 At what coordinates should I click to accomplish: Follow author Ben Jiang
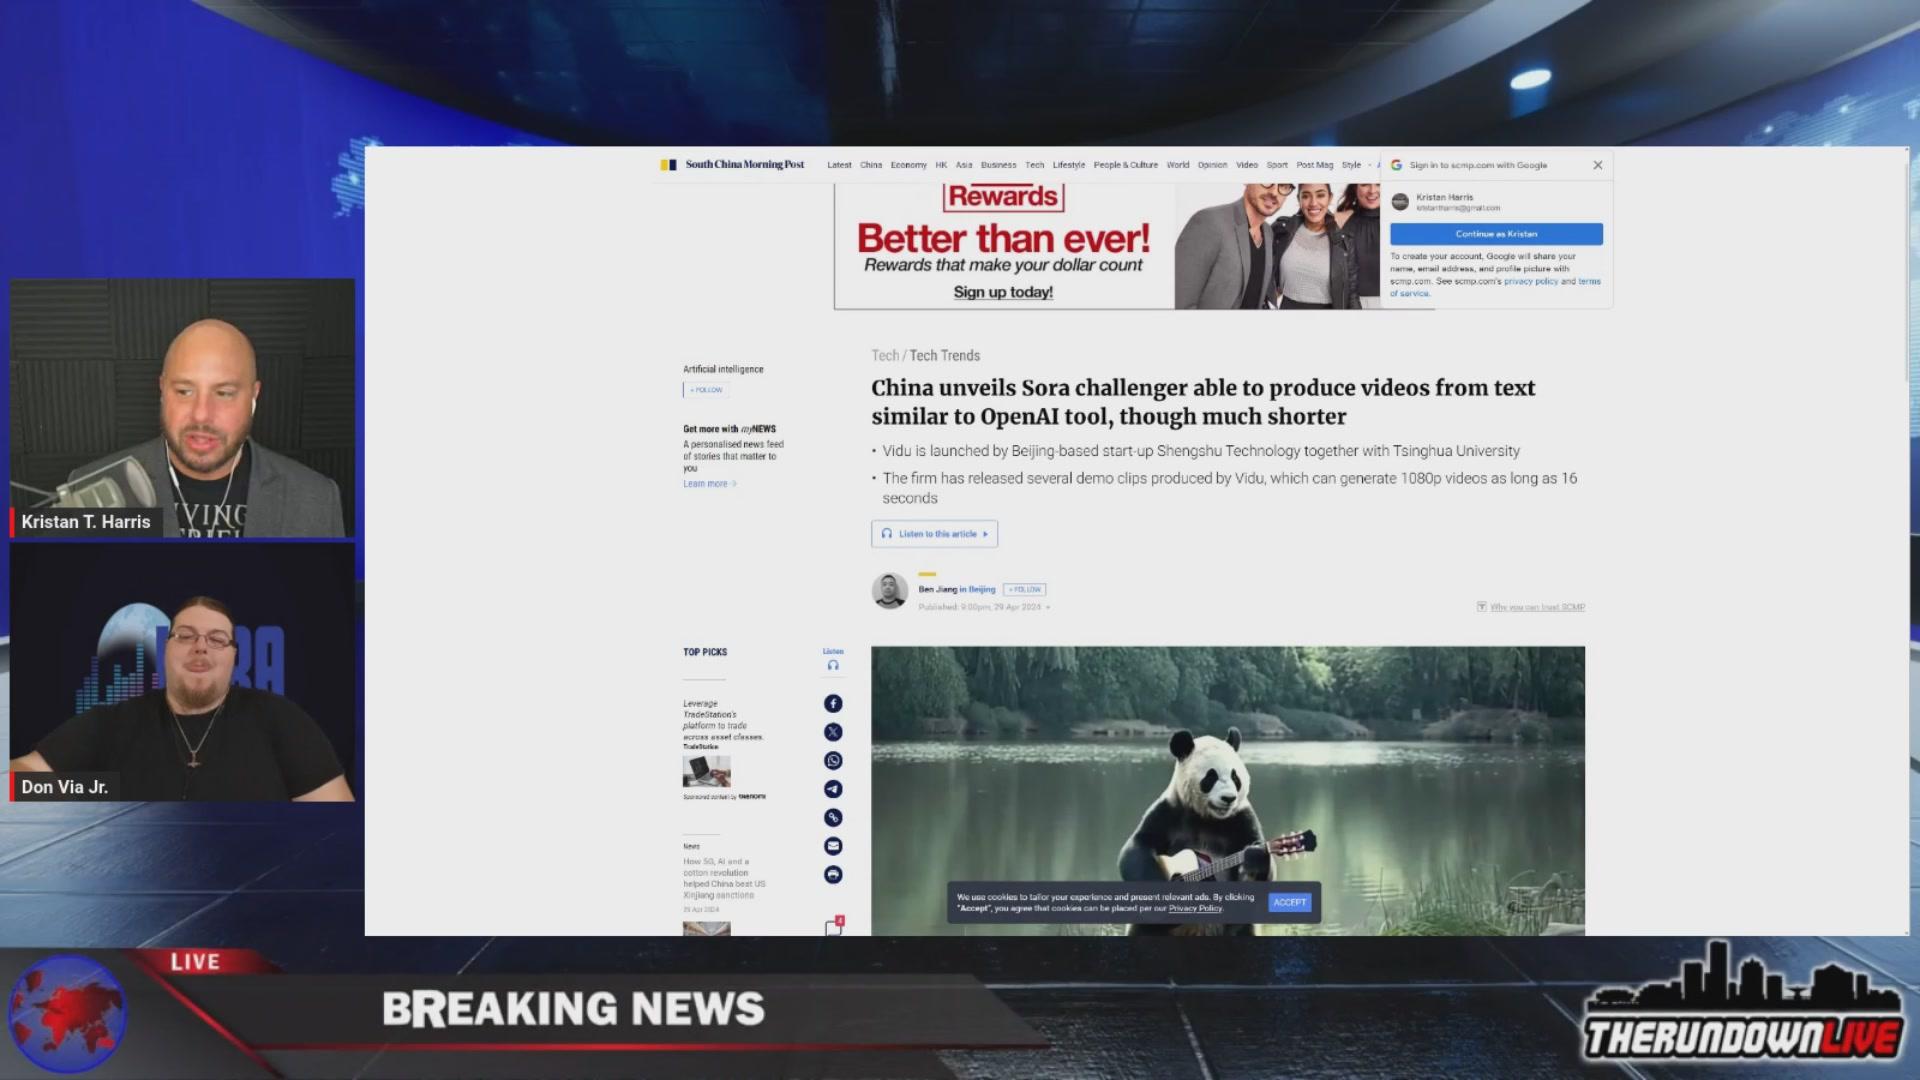pyautogui.click(x=1025, y=590)
